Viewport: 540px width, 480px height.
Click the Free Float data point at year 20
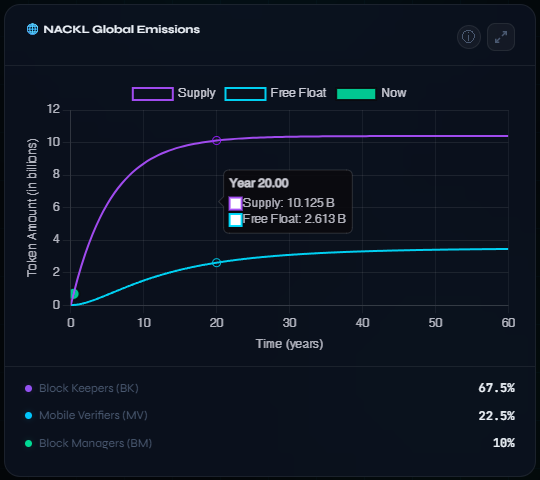tap(216, 262)
